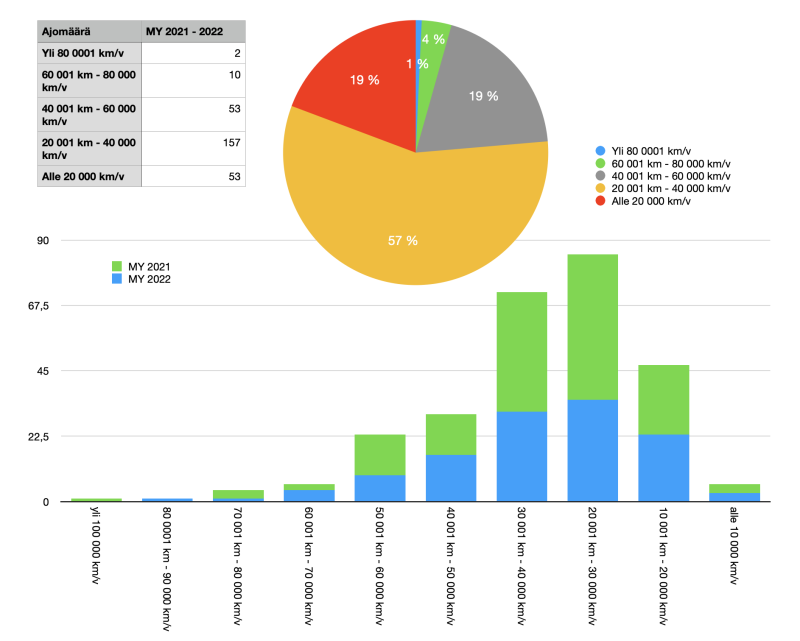Click the blue legend dot for Yli 80 0001 km/v
This screenshot has height=641, width=800.
tap(599, 150)
